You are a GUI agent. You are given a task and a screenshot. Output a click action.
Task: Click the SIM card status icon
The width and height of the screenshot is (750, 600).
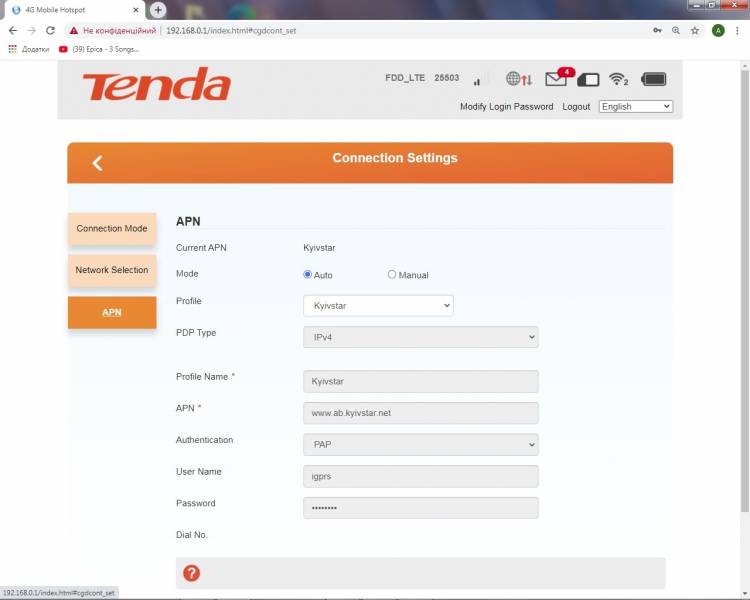(588, 79)
